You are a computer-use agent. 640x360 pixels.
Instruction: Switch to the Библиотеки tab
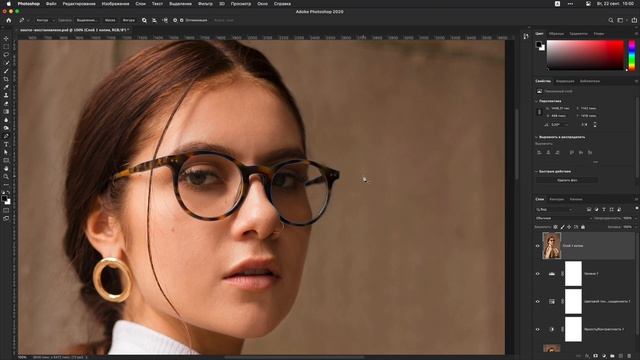(590, 81)
